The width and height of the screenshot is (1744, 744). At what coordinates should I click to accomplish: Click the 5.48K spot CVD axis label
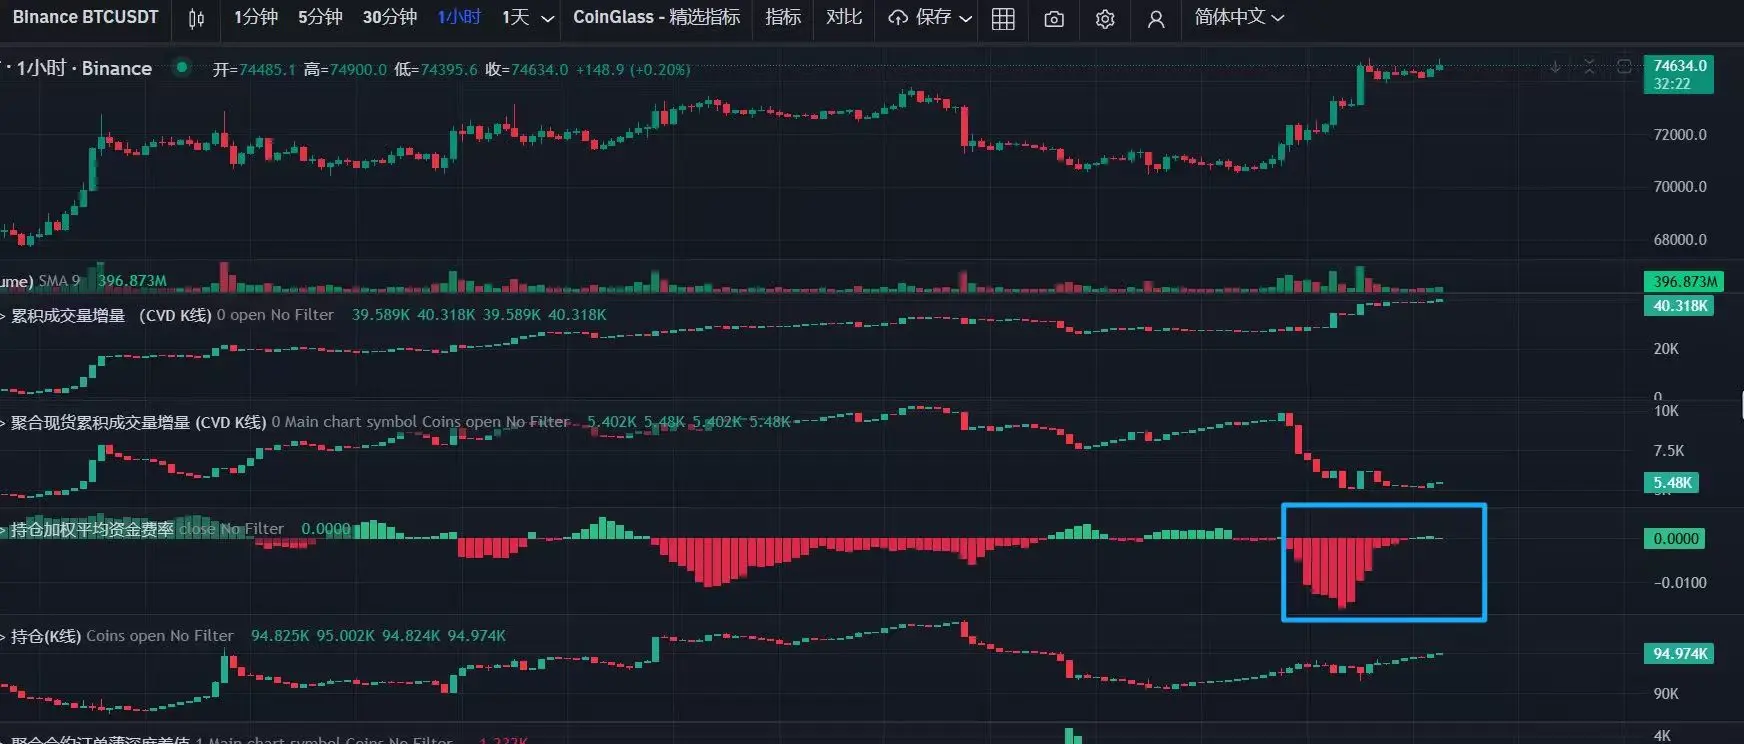(x=1672, y=483)
